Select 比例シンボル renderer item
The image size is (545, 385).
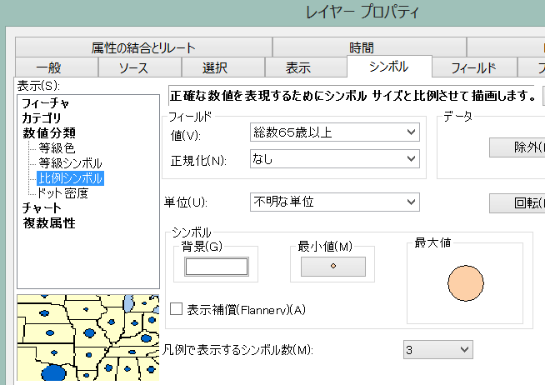pyautogui.click(x=71, y=178)
